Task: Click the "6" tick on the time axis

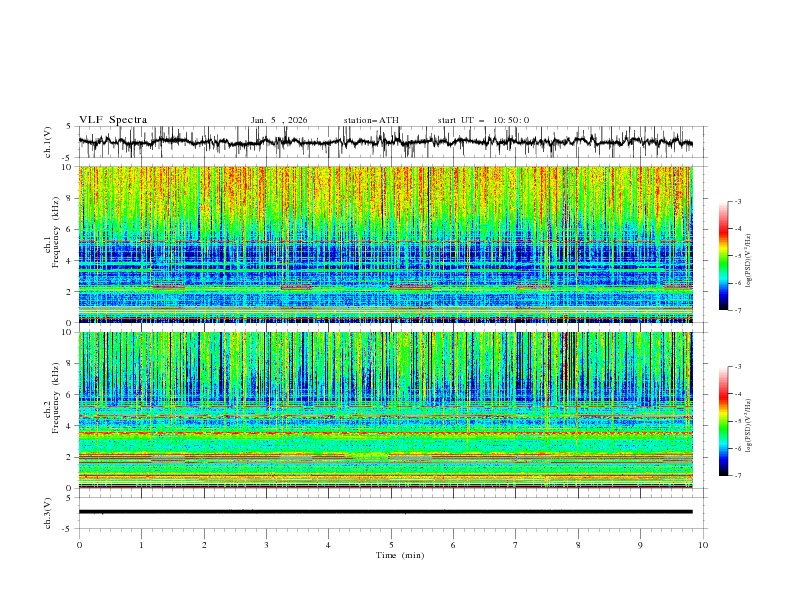Action: [453, 545]
